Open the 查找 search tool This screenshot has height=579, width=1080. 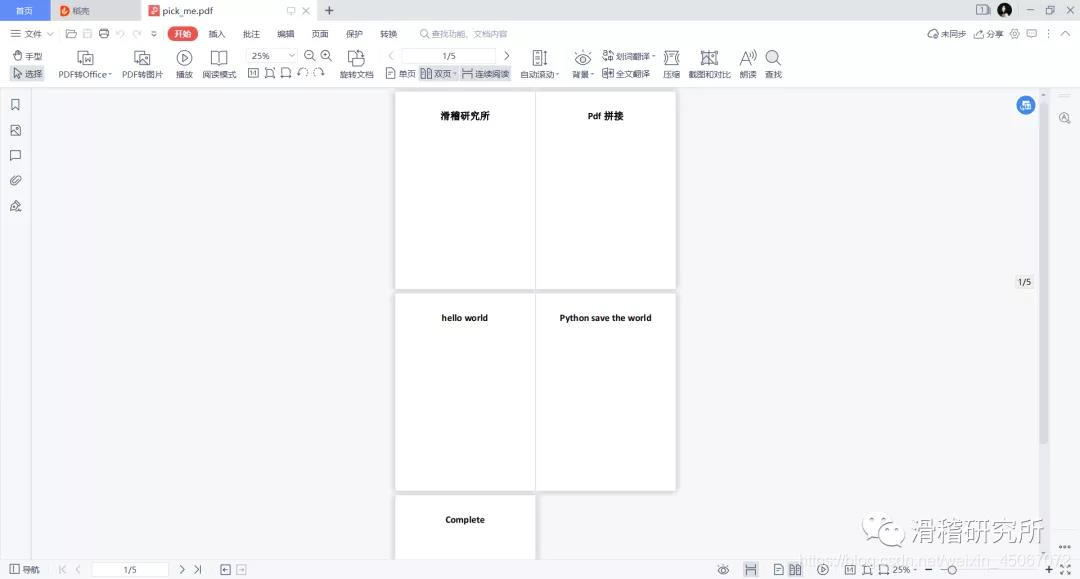click(x=772, y=63)
